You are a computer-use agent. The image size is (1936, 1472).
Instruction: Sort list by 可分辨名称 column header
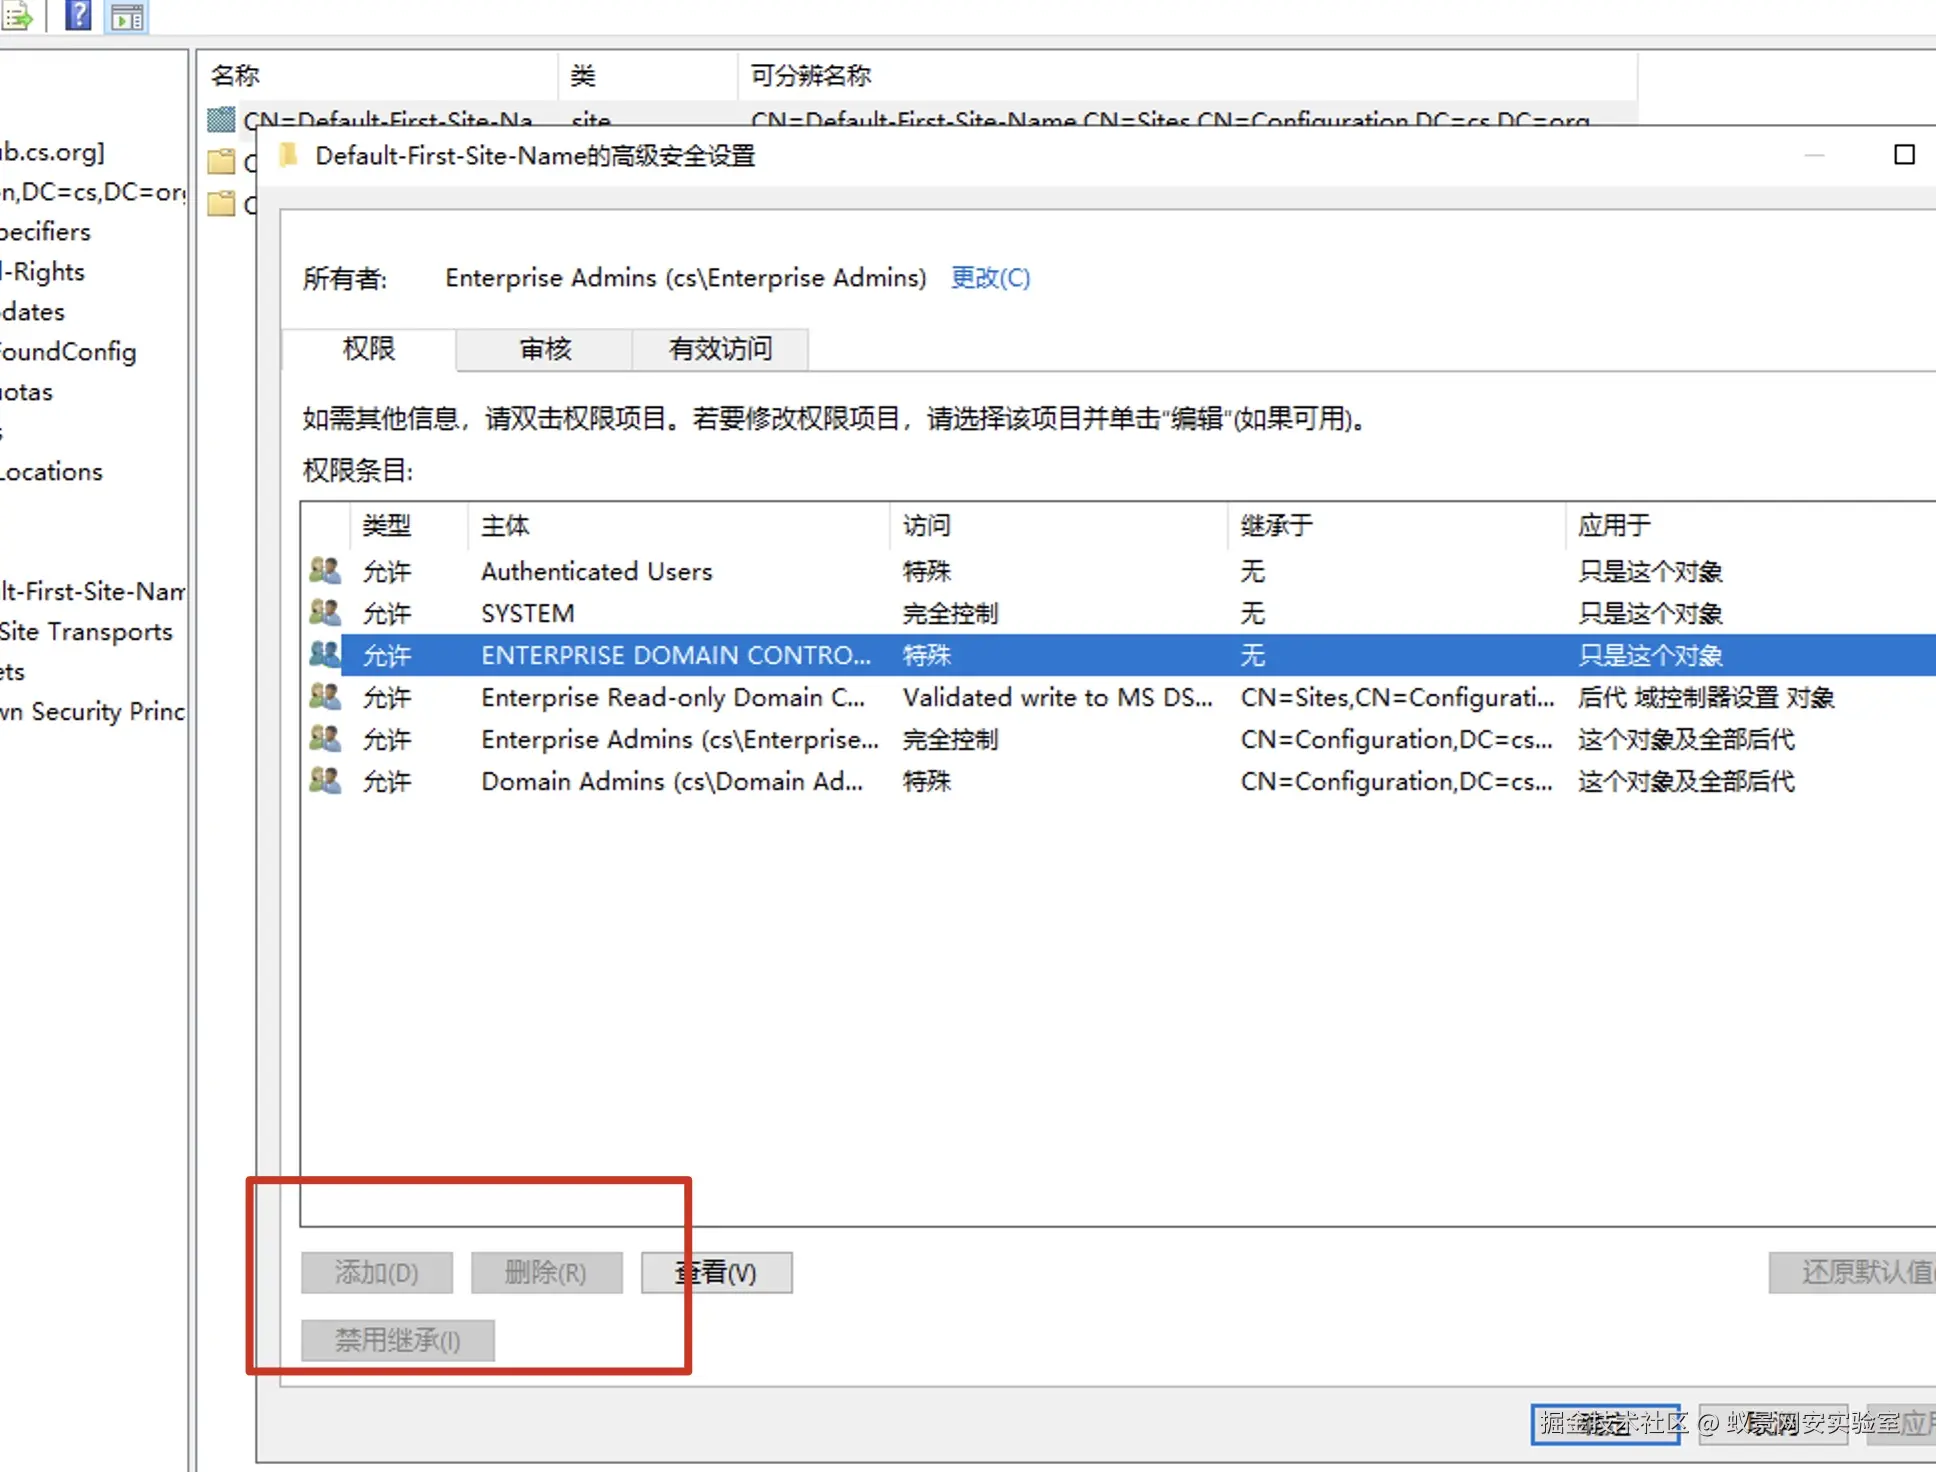tap(810, 76)
